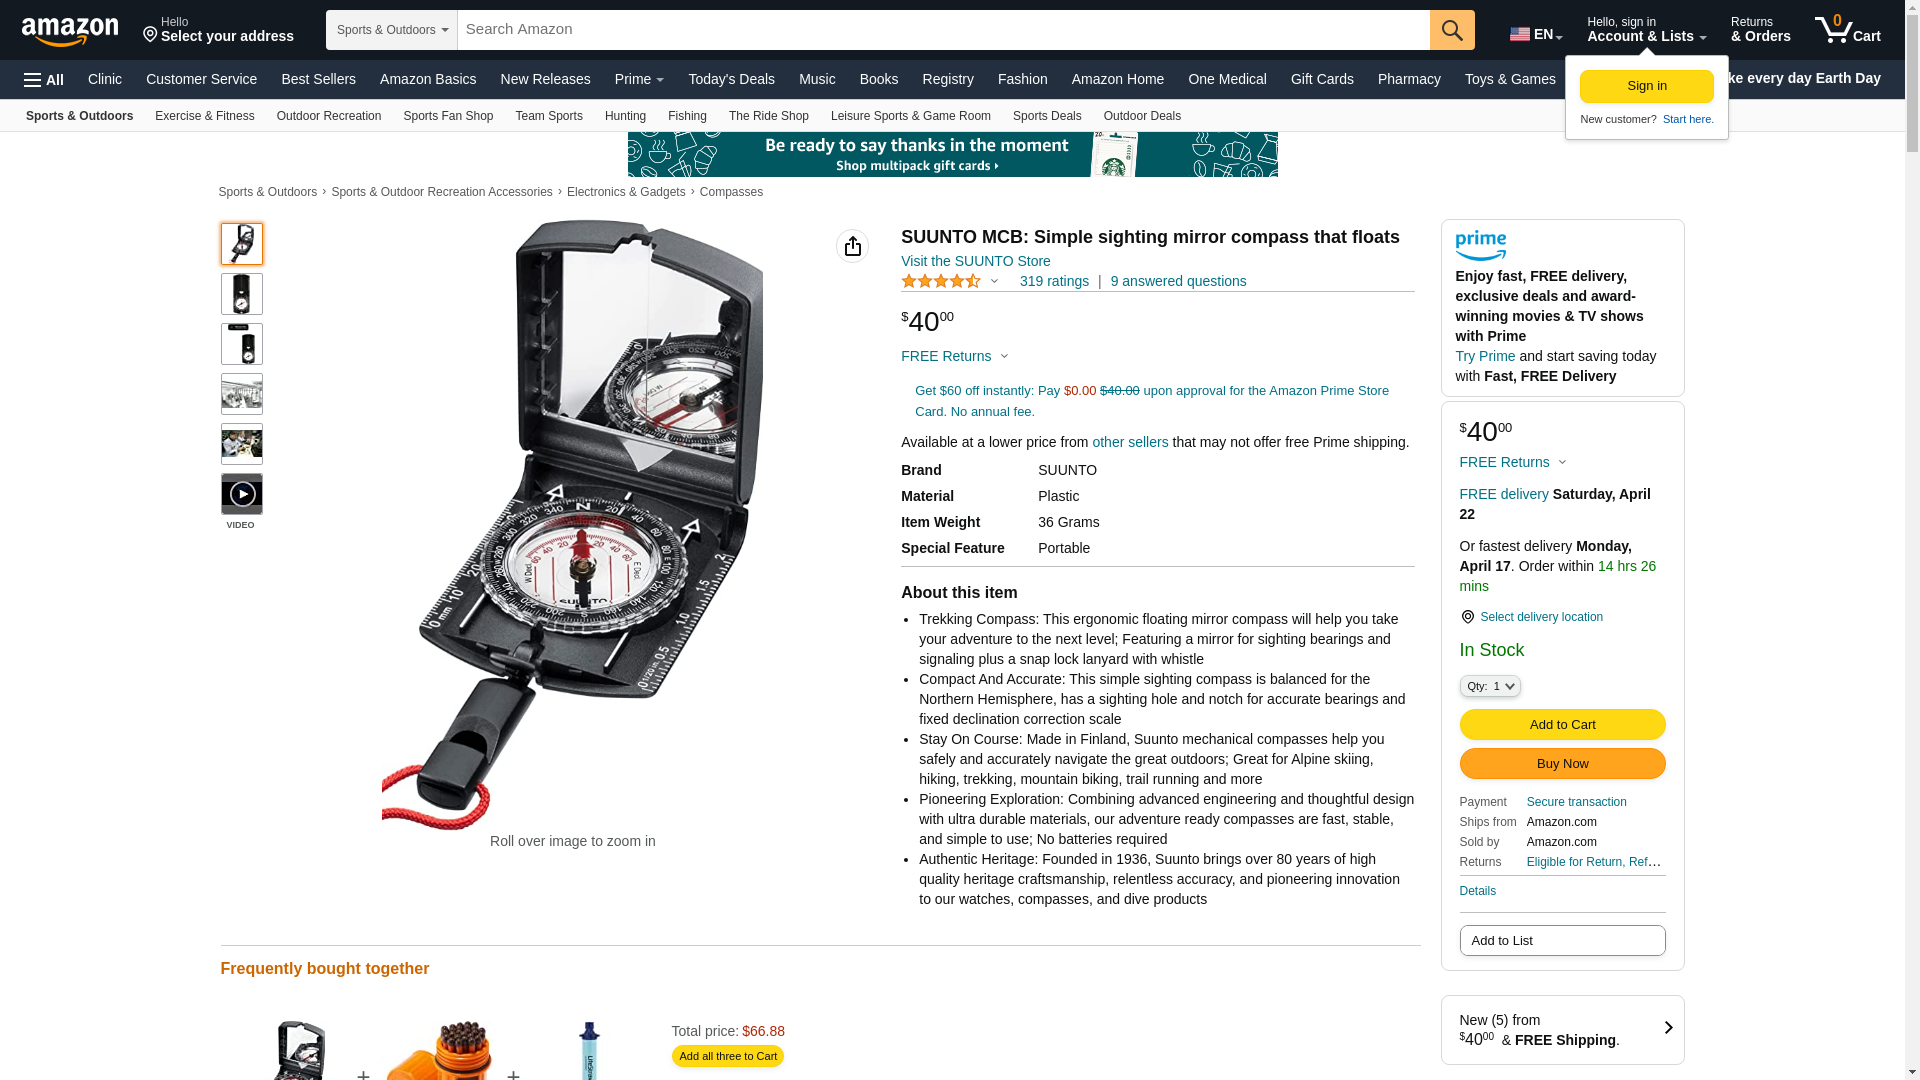Screen dimensions: 1920x1080
Task: Select delivery location pin icon
Action: click(x=1467, y=617)
